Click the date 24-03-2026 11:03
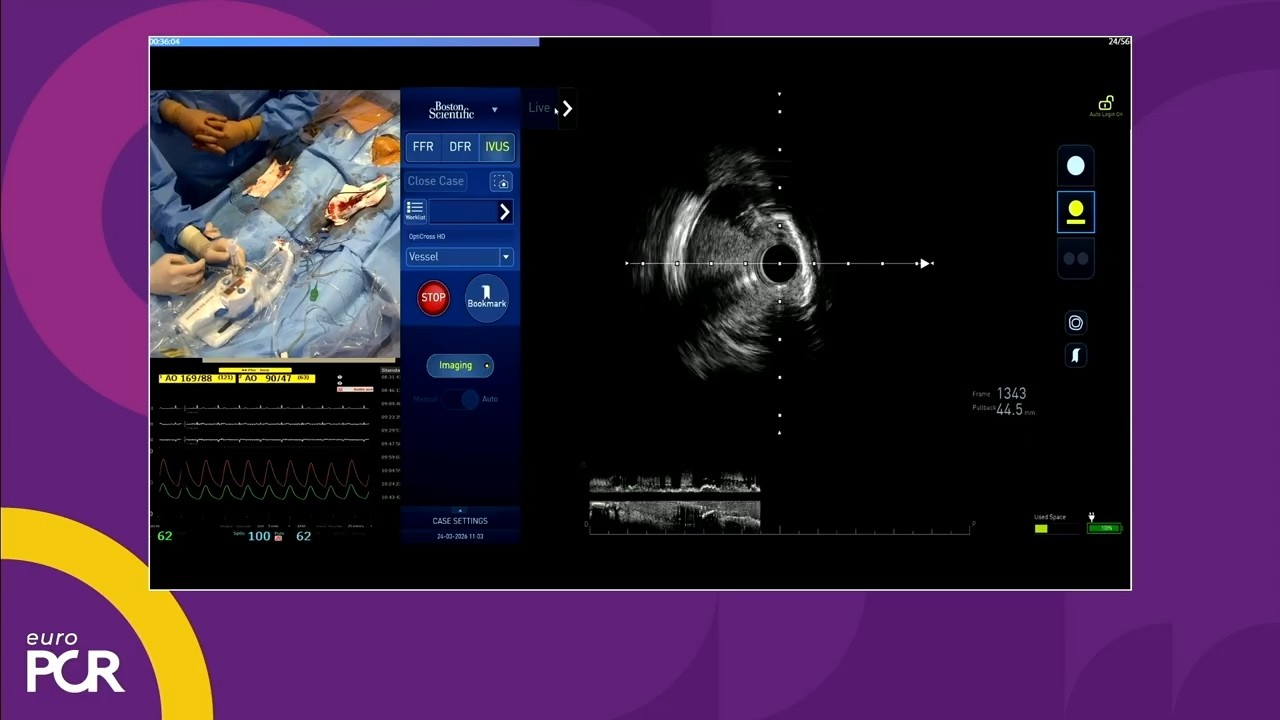This screenshot has width=1280, height=720. [460, 537]
